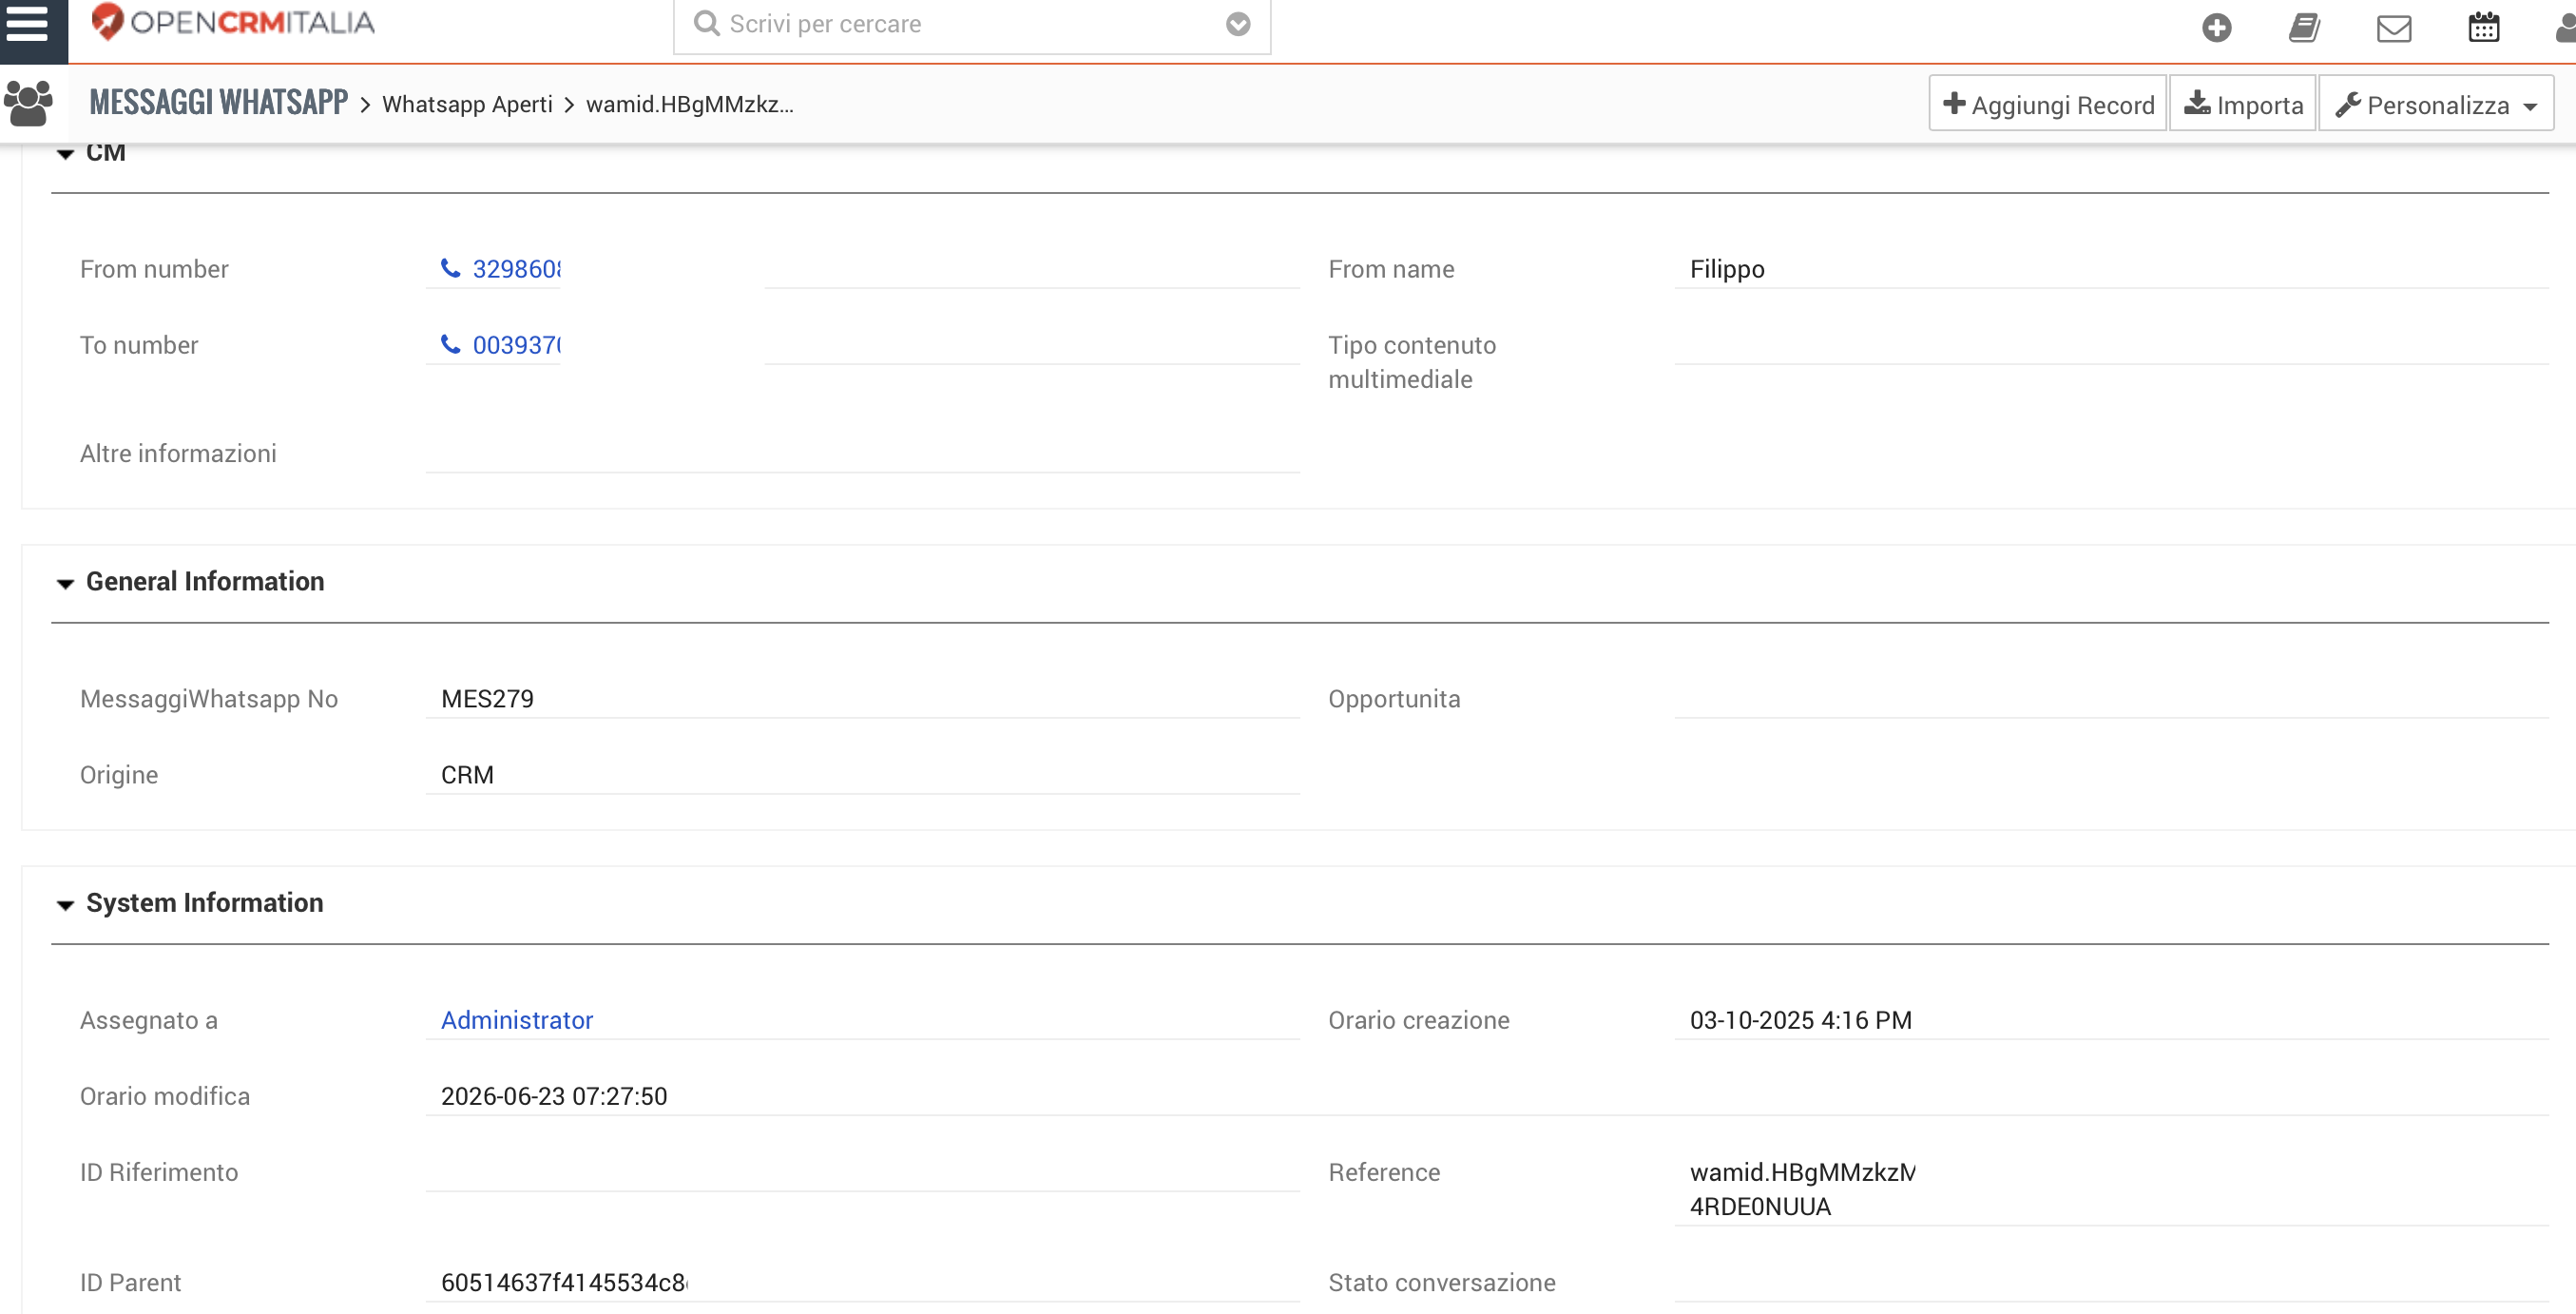Screen dimensions: 2576x1314
Task: Click the From number 329860 link
Action: click(x=516, y=269)
